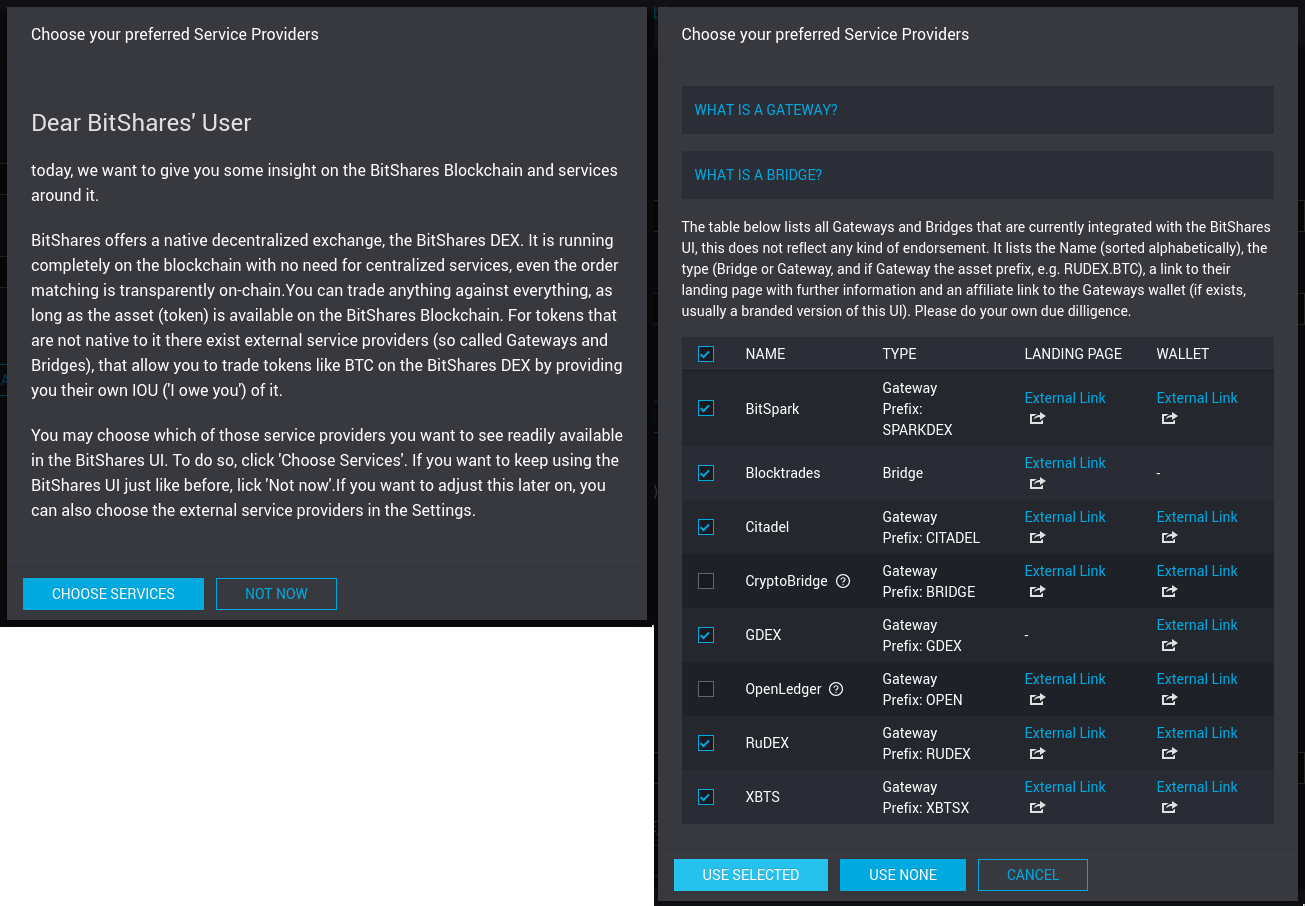The height and width of the screenshot is (906, 1305).
Task: Open Citadel wallet External Link
Action: 1197,517
